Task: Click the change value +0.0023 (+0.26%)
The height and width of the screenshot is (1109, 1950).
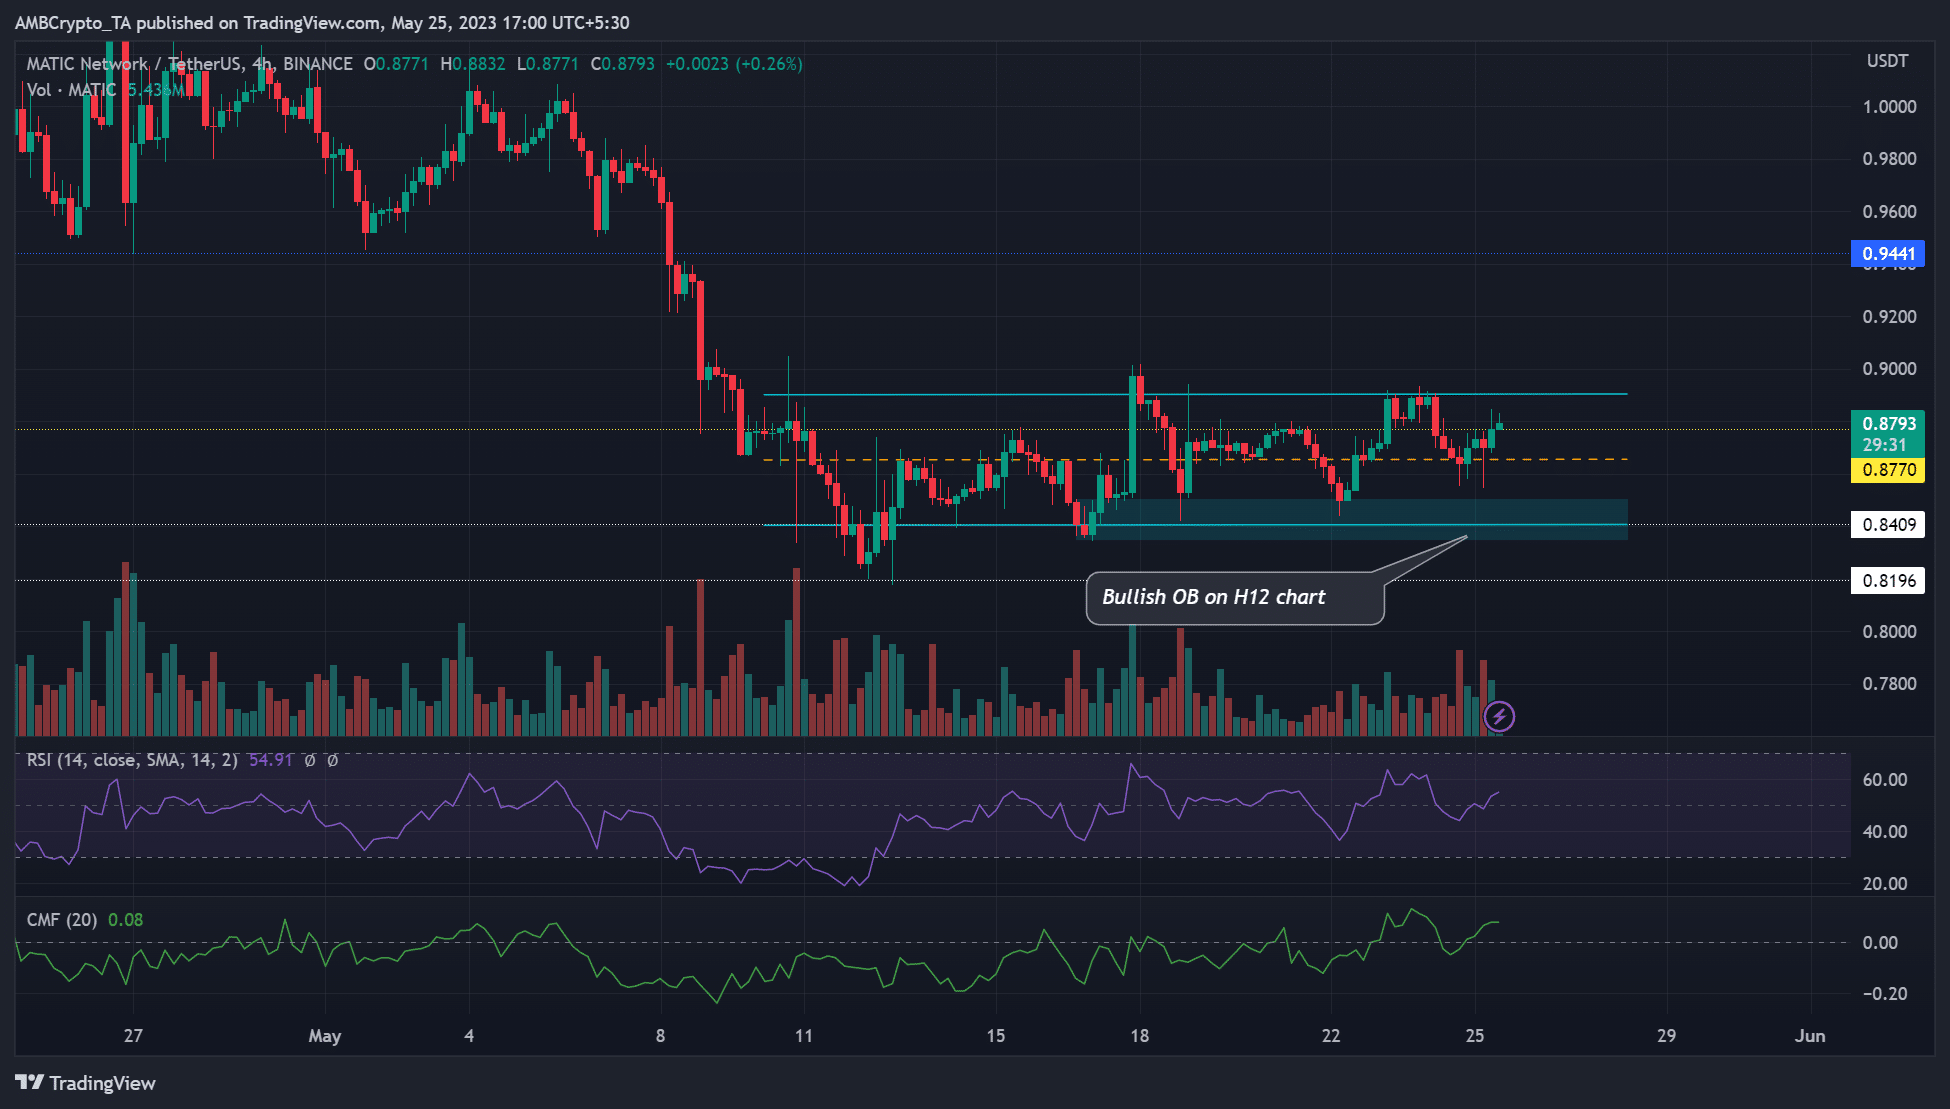Action: [x=734, y=64]
